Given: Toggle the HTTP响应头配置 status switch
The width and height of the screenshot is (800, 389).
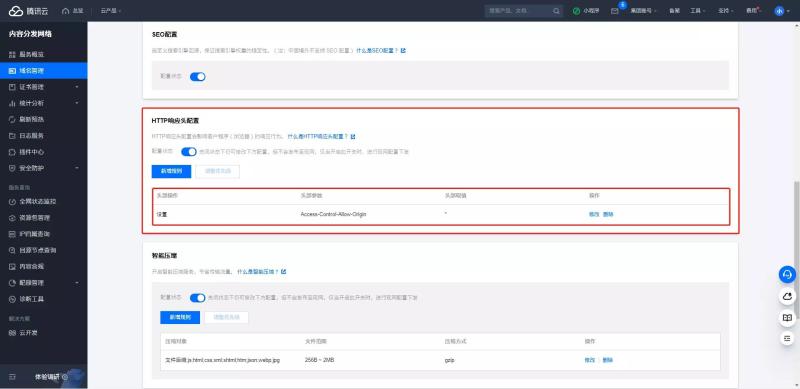Looking at the screenshot, I should click(x=189, y=152).
